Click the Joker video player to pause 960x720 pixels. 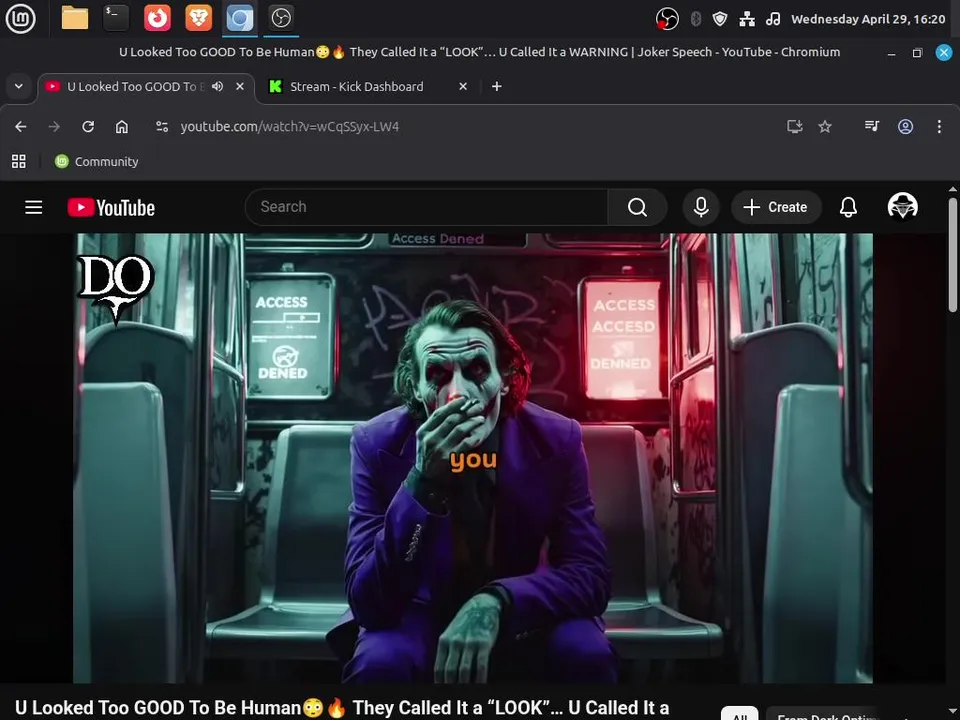point(473,458)
